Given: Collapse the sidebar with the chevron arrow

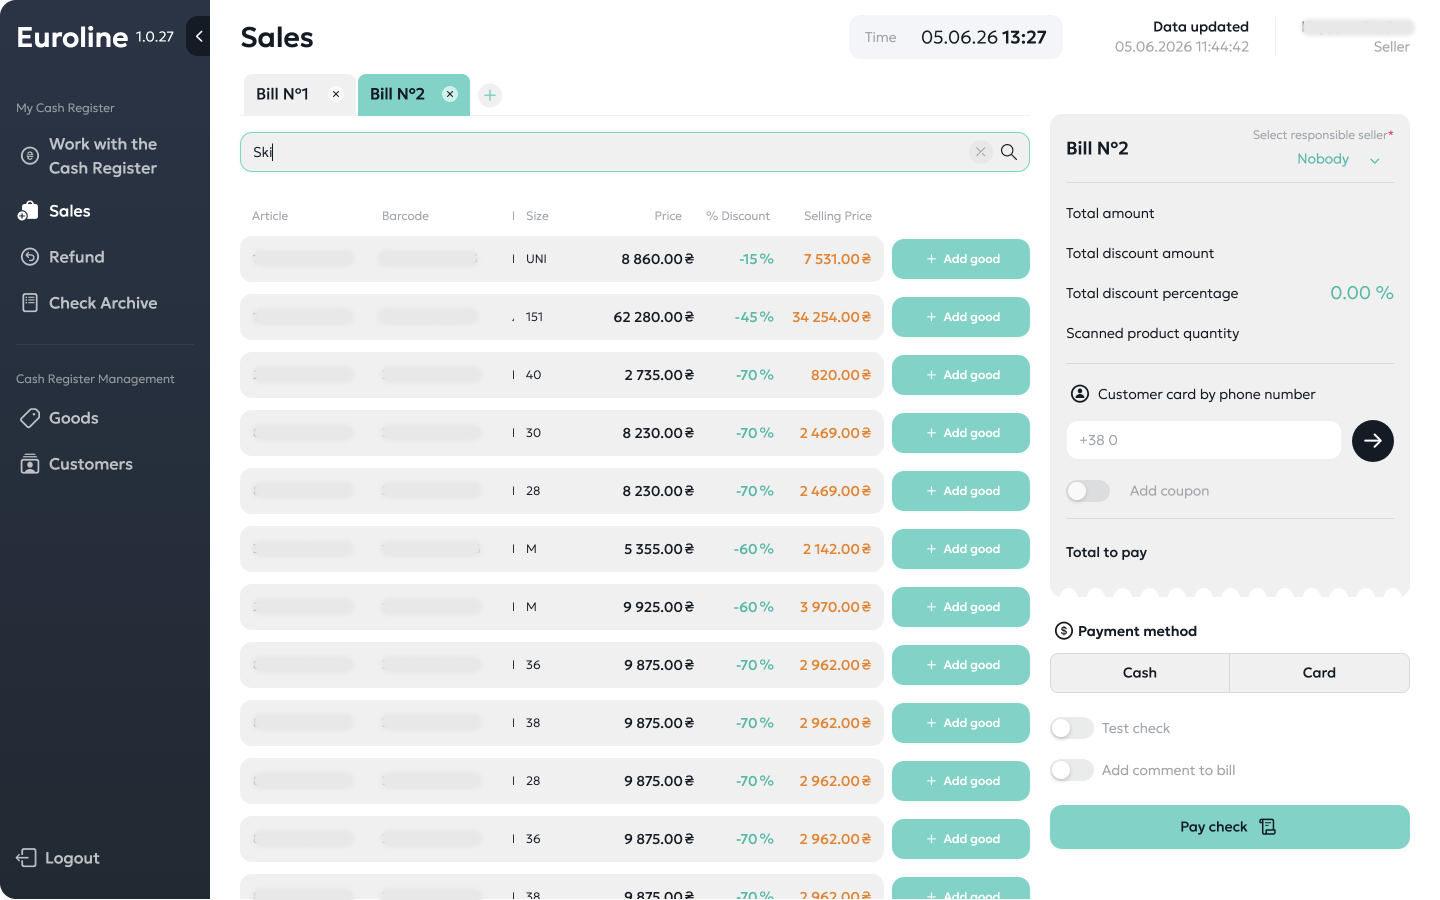Looking at the screenshot, I should (x=199, y=36).
